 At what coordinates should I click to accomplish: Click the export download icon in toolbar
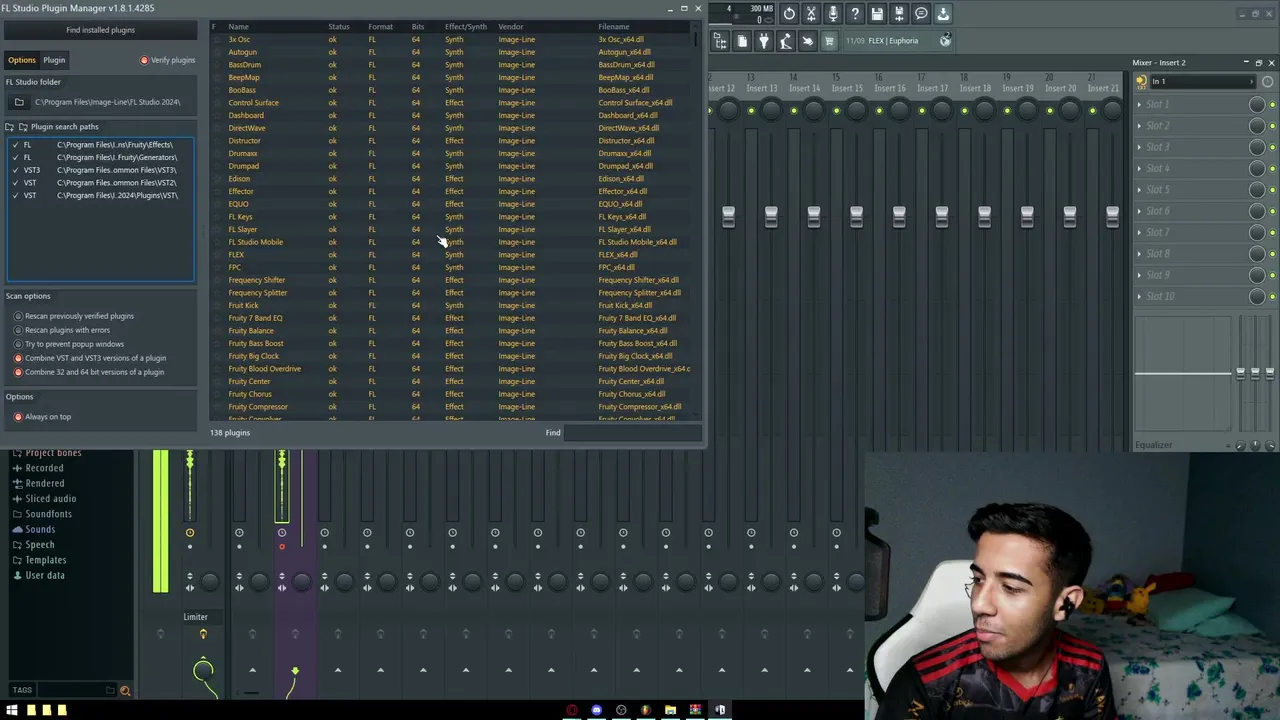click(x=943, y=13)
